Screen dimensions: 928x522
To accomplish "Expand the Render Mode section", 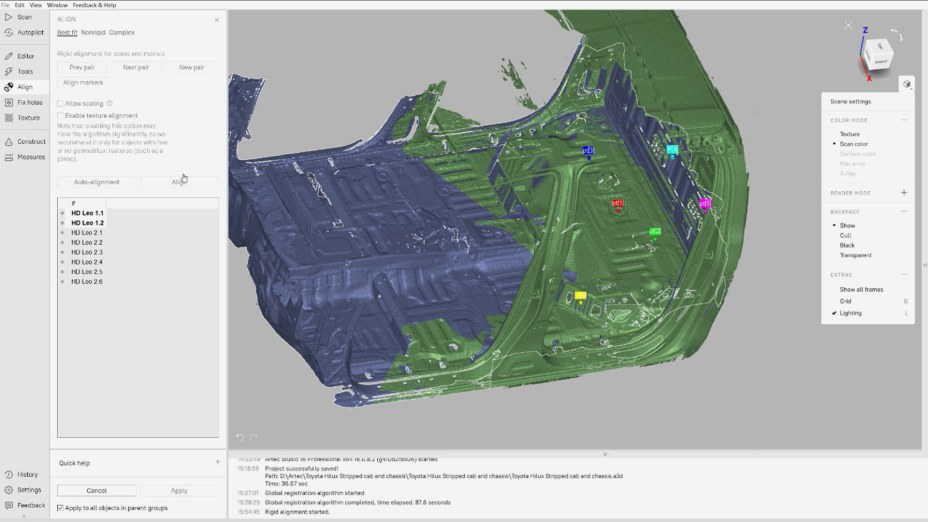I will (x=904, y=193).
